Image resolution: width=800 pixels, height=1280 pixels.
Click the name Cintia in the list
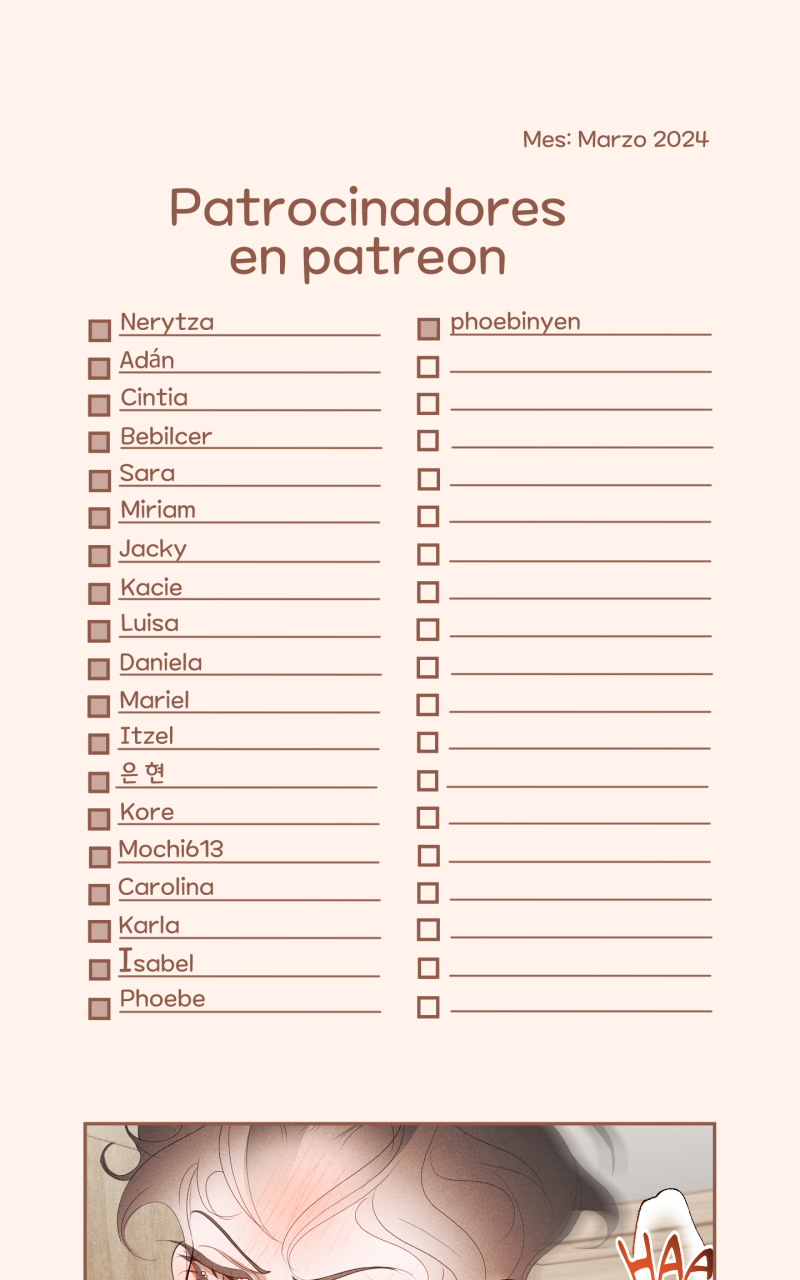pos(154,398)
